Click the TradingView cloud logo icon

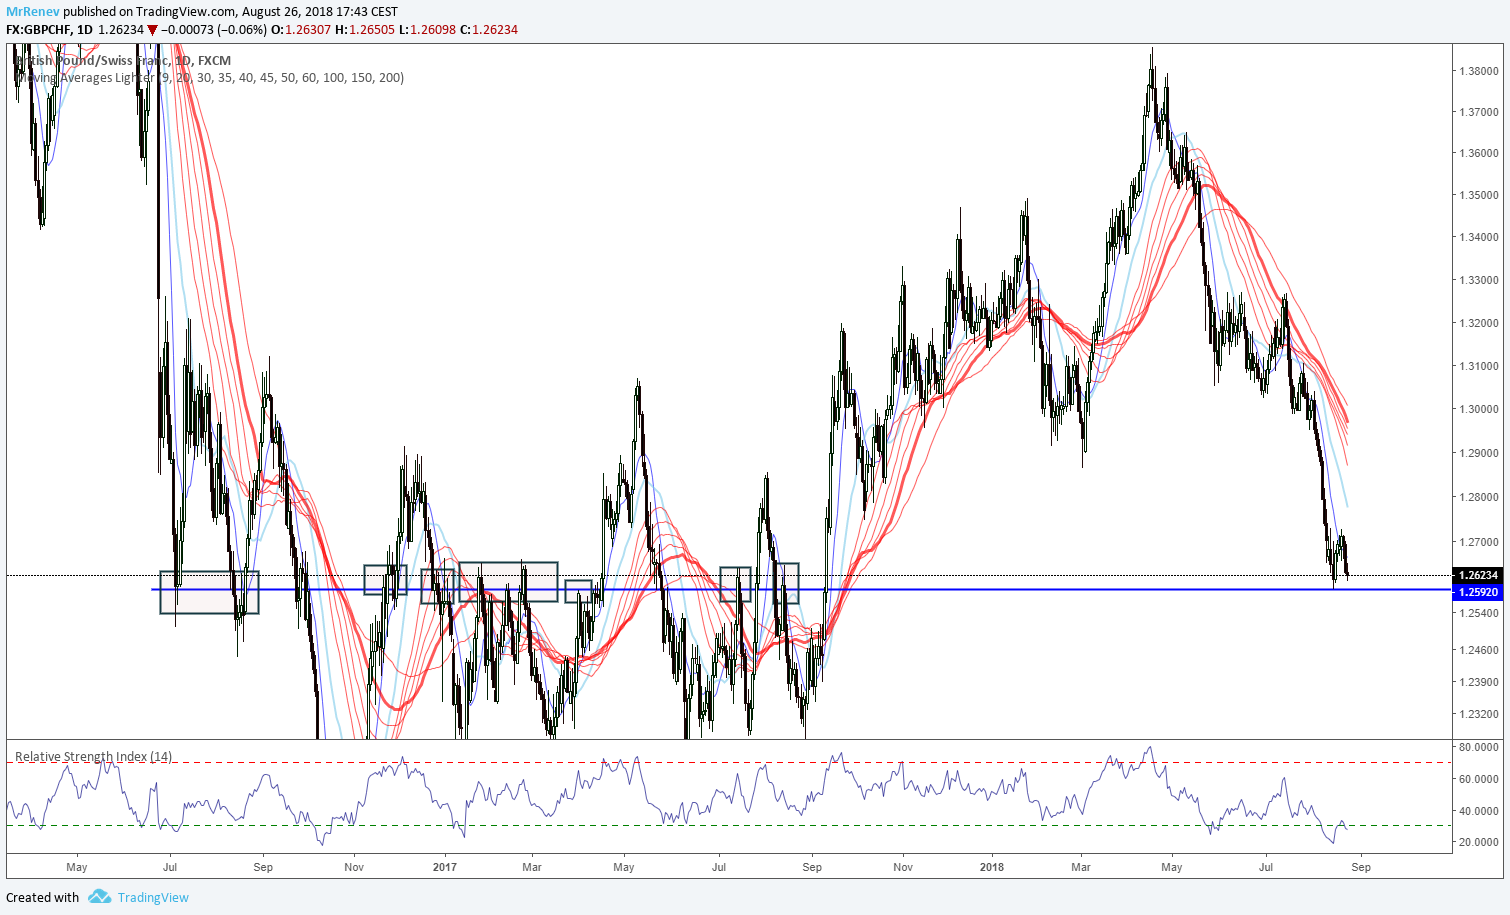pos(99,896)
